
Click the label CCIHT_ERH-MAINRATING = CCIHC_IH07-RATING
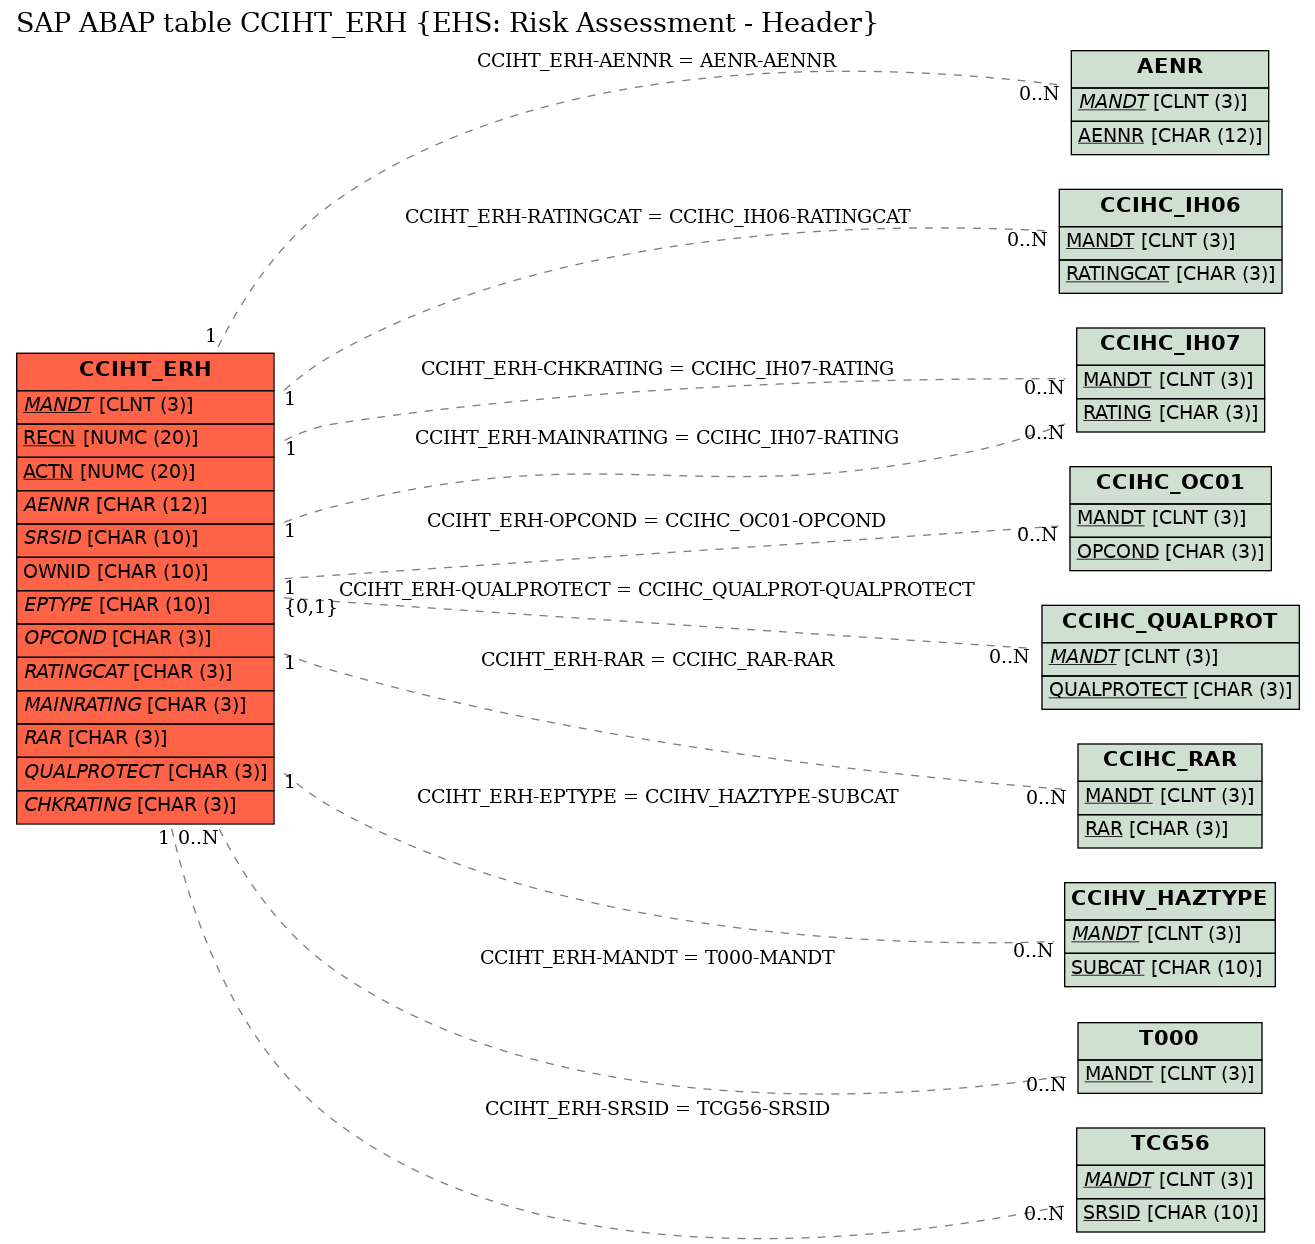(657, 438)
